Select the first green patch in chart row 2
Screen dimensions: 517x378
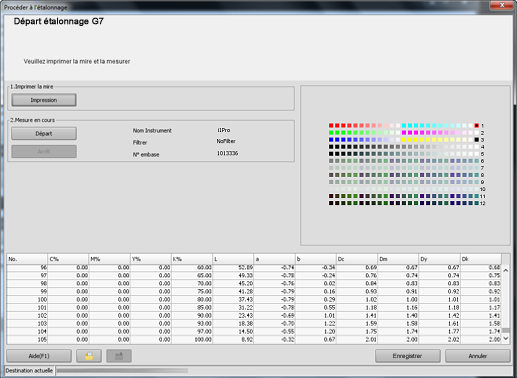pyautogui.click(x=331, y=133)
